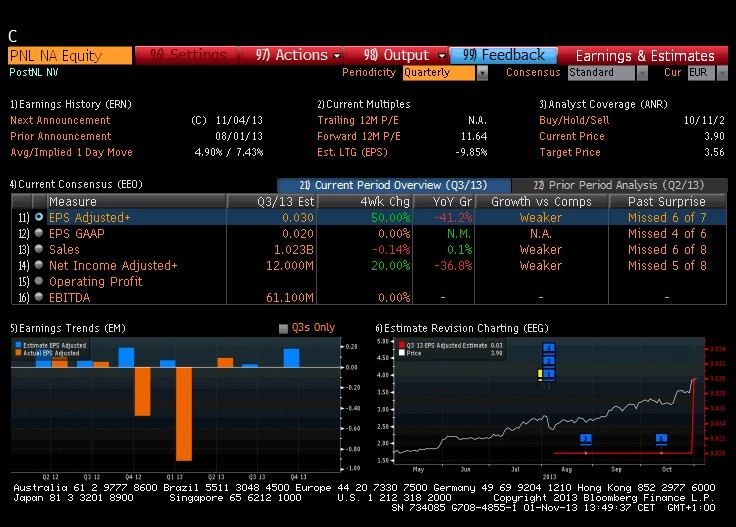
Task: Click the event marker numbered 4 on chart
Action: (x=549, y=348)
